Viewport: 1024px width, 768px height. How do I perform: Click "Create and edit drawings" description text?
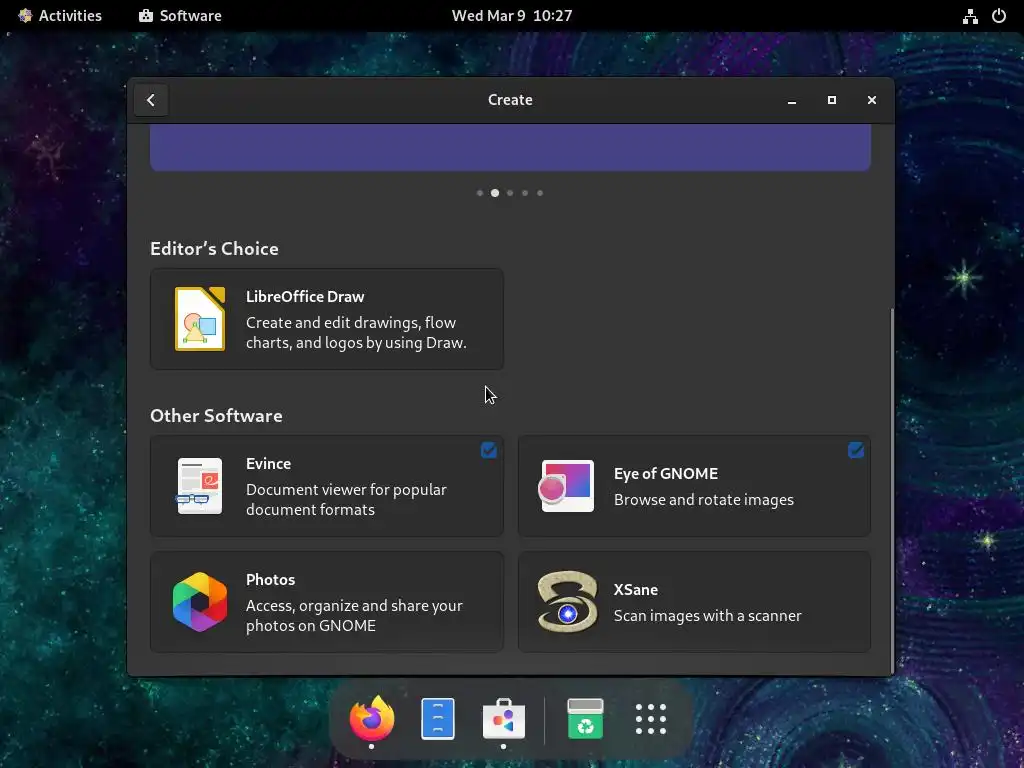click(x=356, y=332)
